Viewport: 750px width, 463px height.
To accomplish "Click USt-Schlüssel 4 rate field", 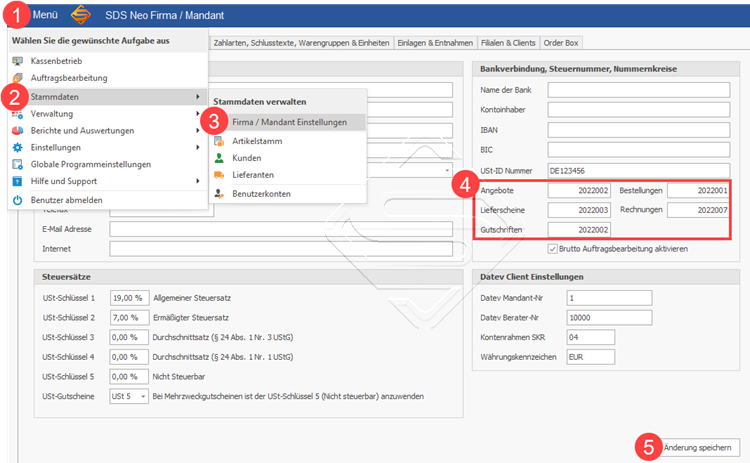I will (129, 357).
